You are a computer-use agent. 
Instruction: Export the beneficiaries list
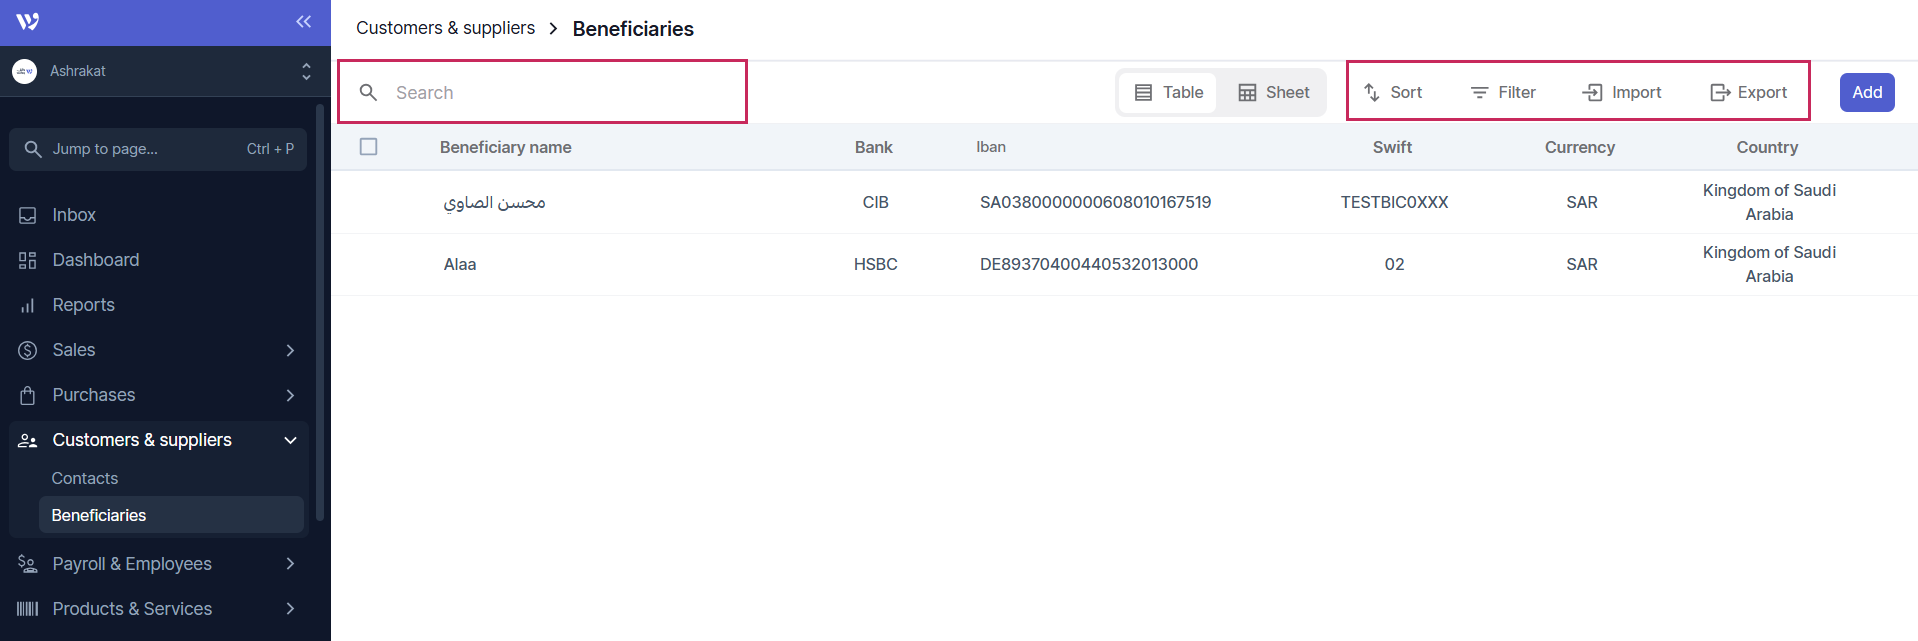point(1748,92)
